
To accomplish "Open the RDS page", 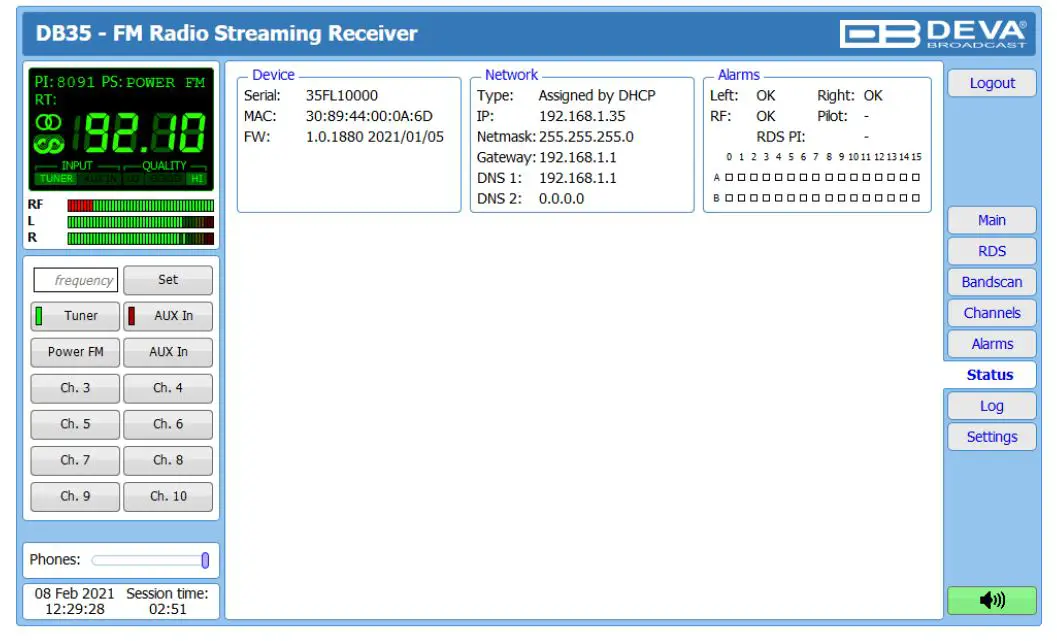I will point(991,251).
